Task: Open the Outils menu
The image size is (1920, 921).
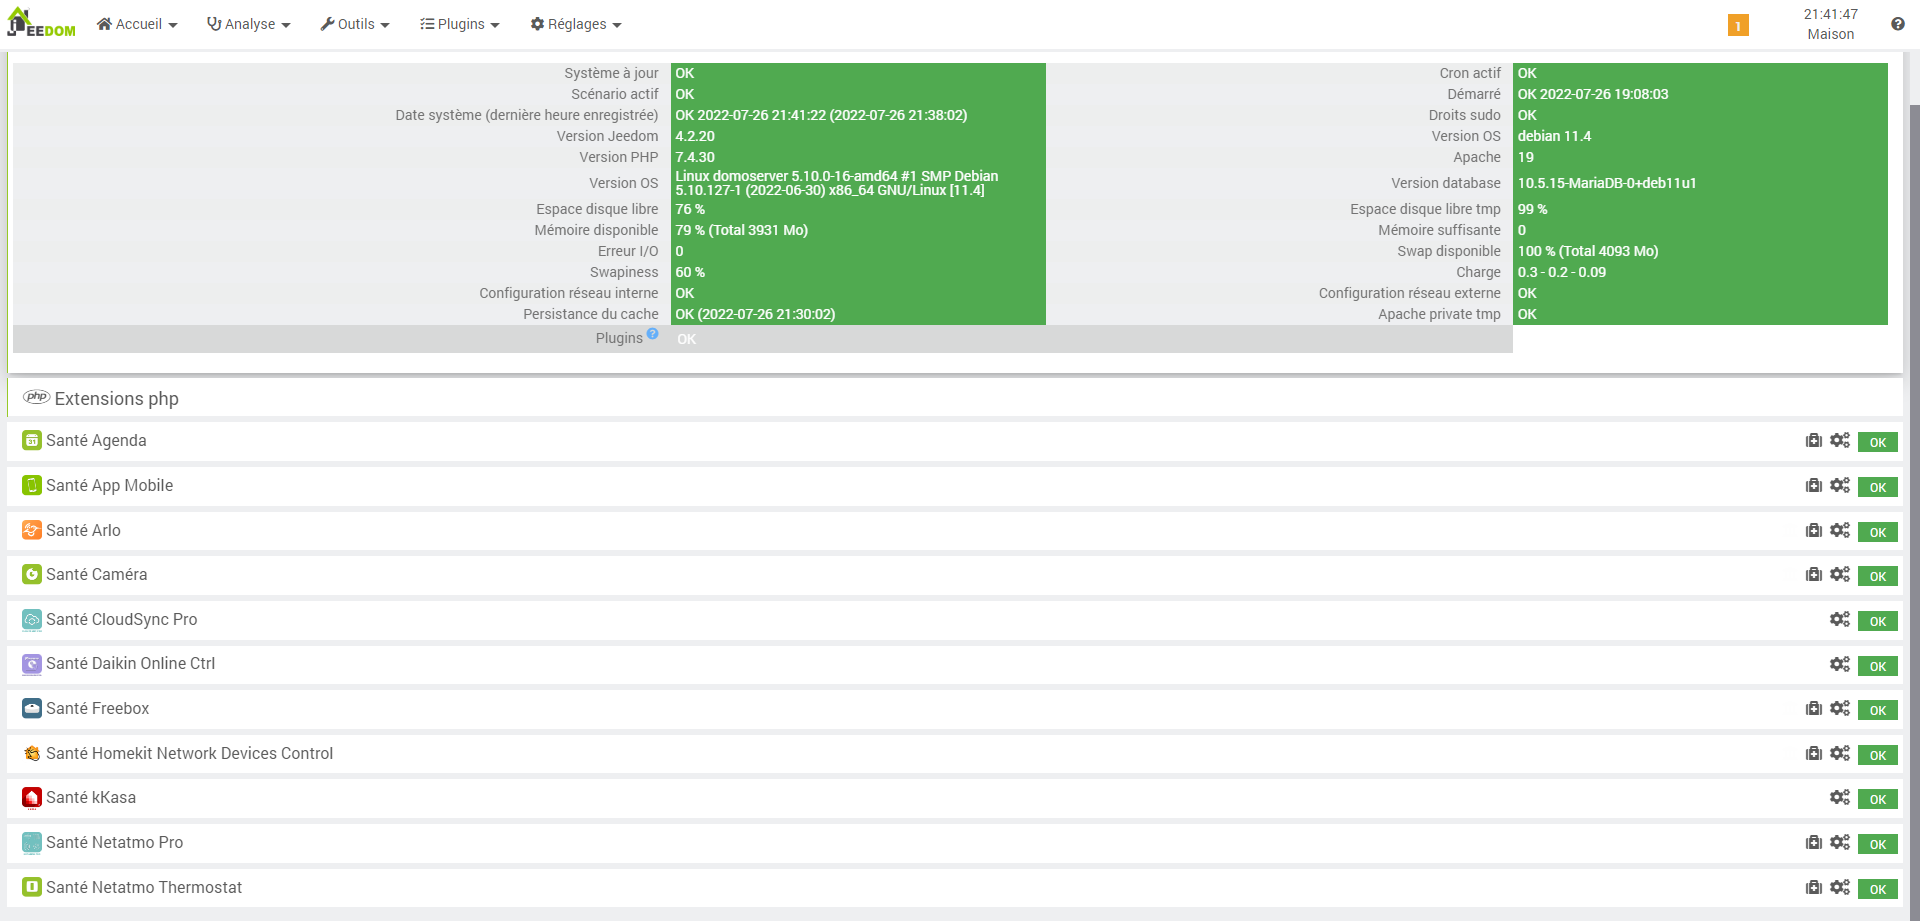Action: click(355, 24)
